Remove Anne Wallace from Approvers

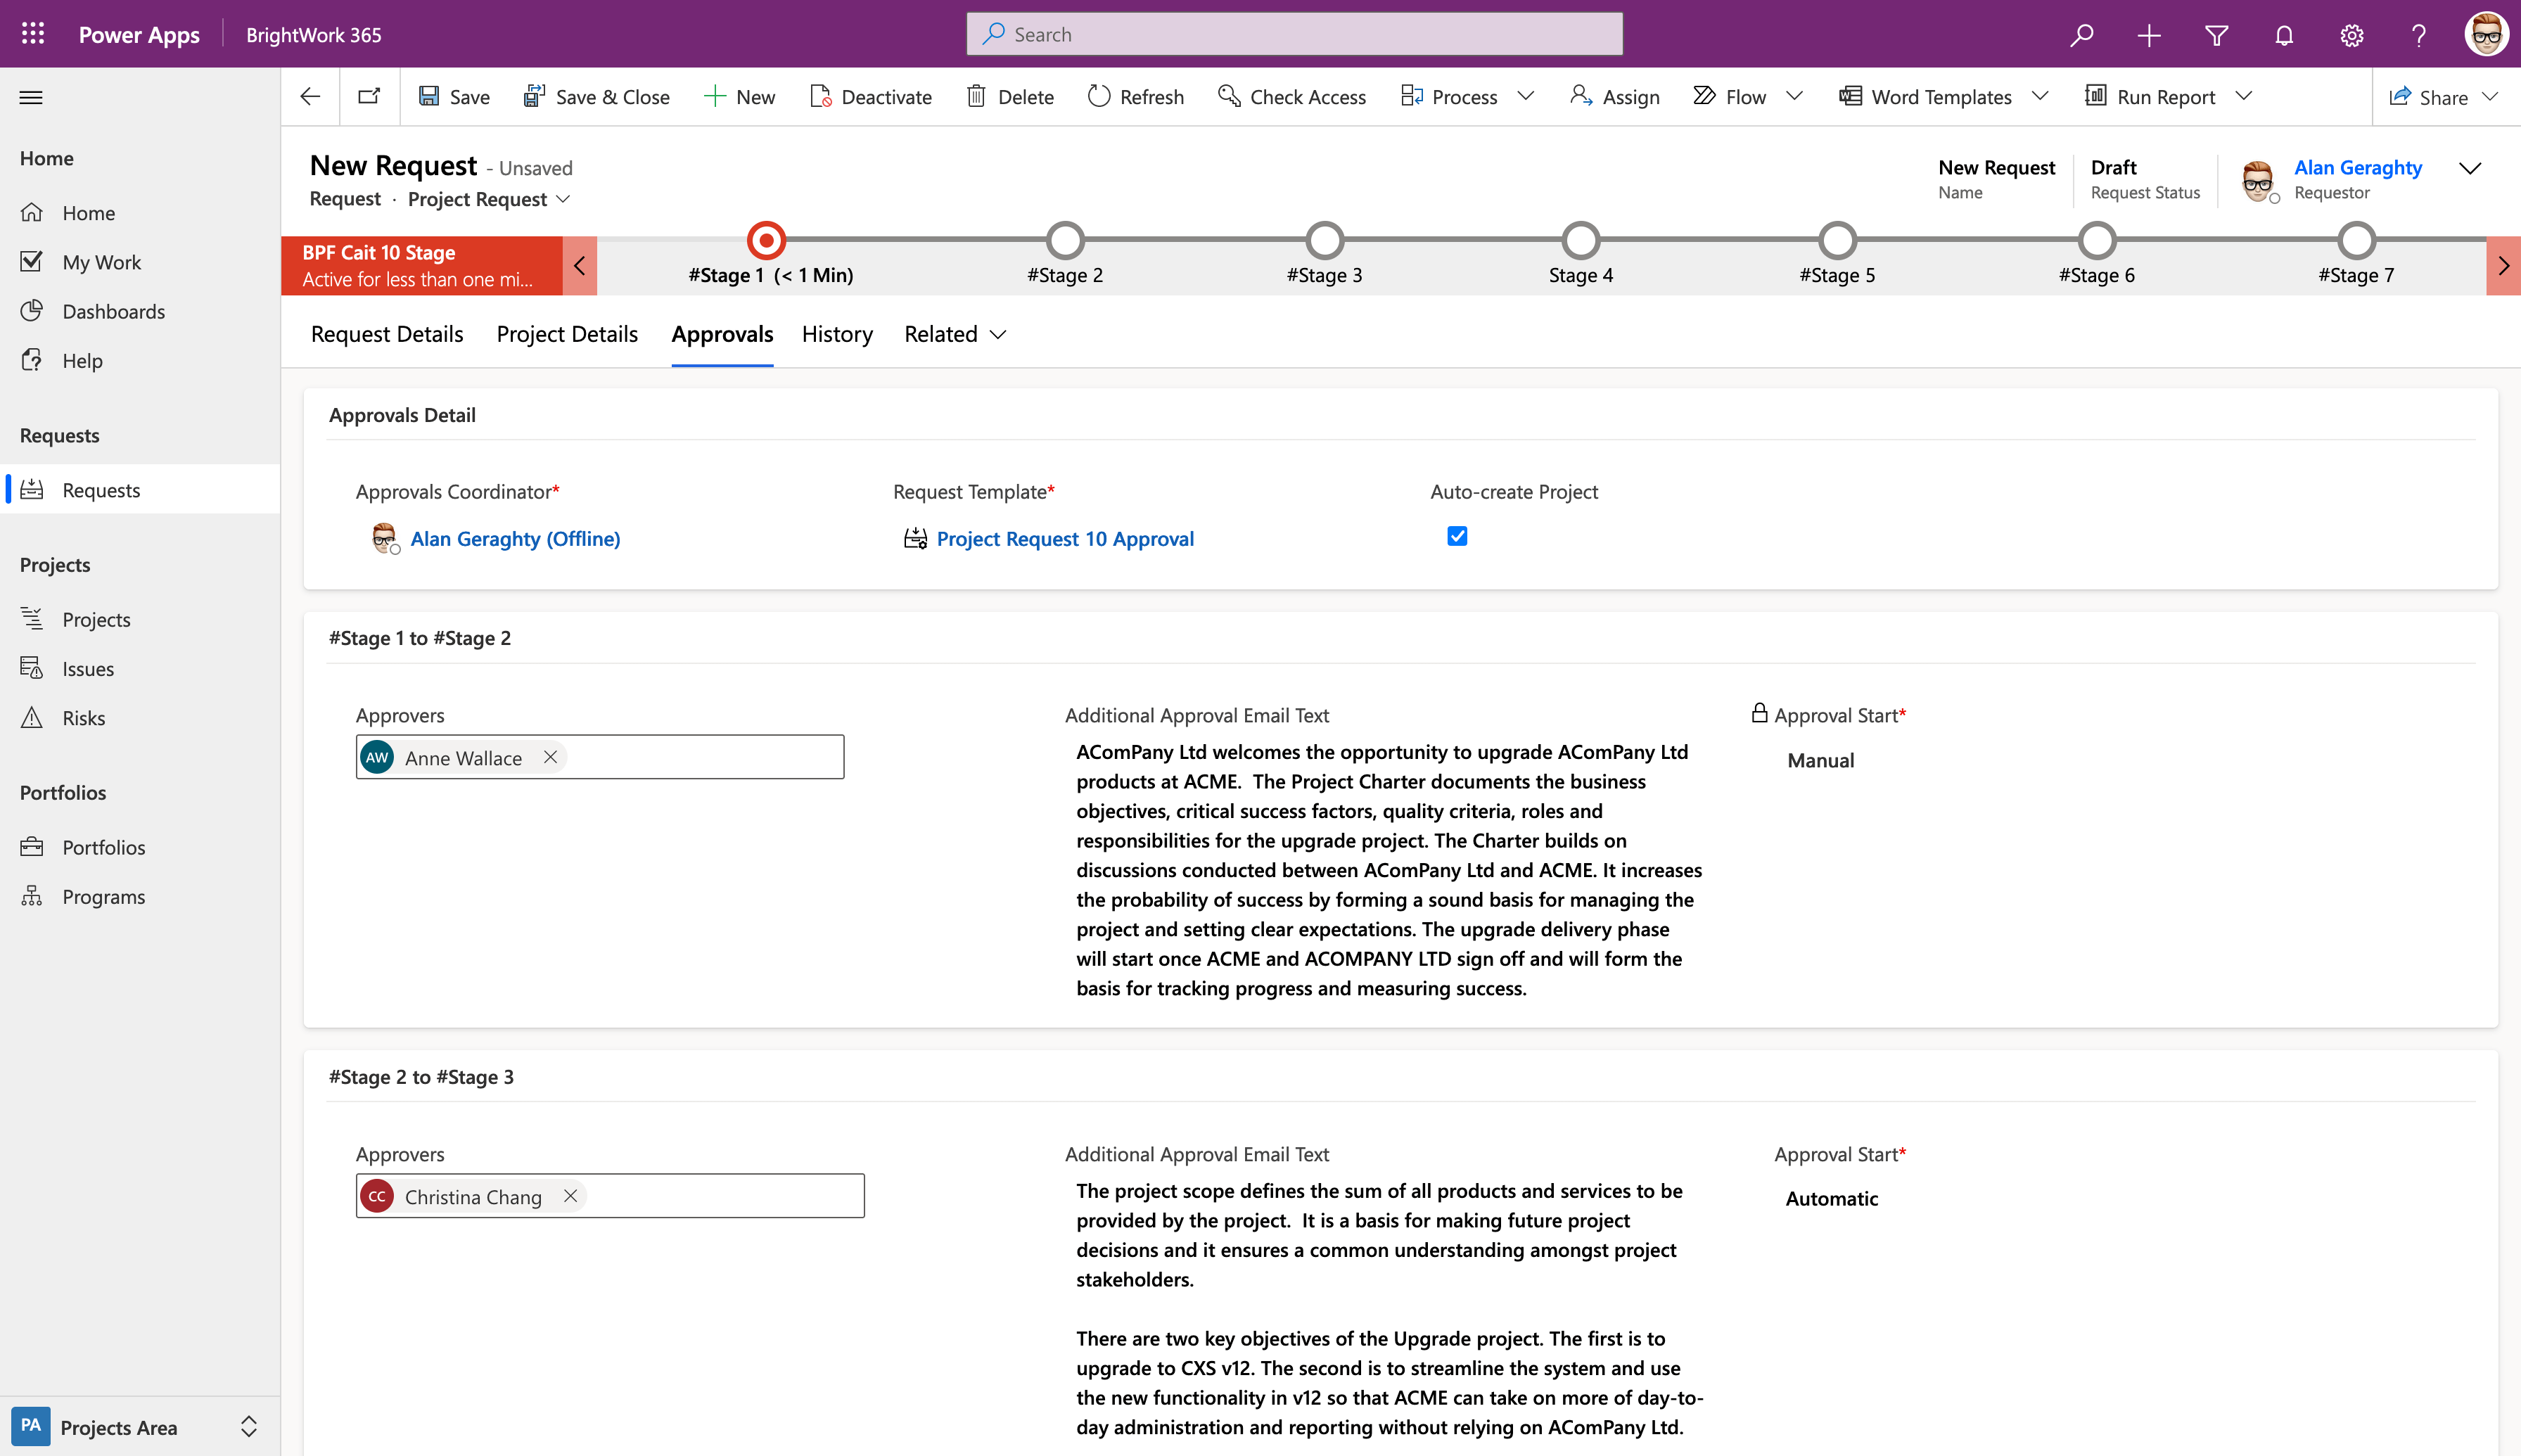tap(550, 757)
